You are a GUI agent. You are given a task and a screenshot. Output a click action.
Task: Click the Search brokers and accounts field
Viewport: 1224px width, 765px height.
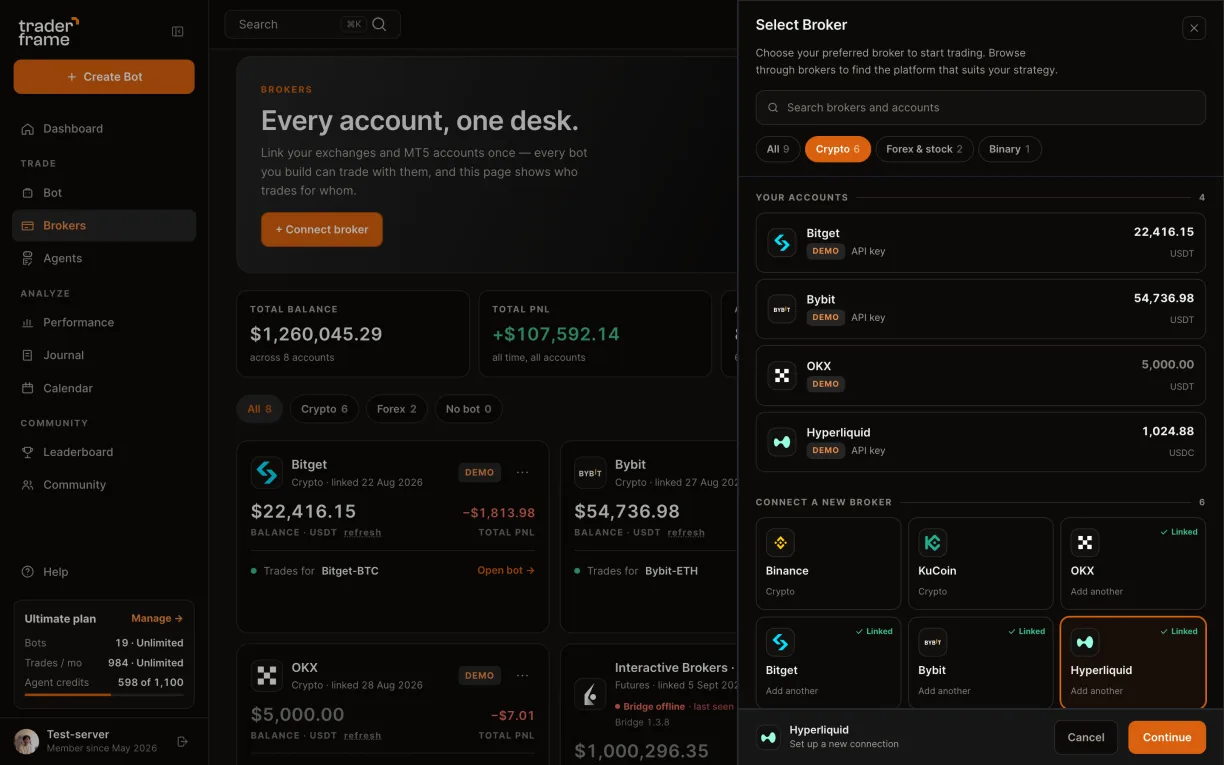coord(980,108)
